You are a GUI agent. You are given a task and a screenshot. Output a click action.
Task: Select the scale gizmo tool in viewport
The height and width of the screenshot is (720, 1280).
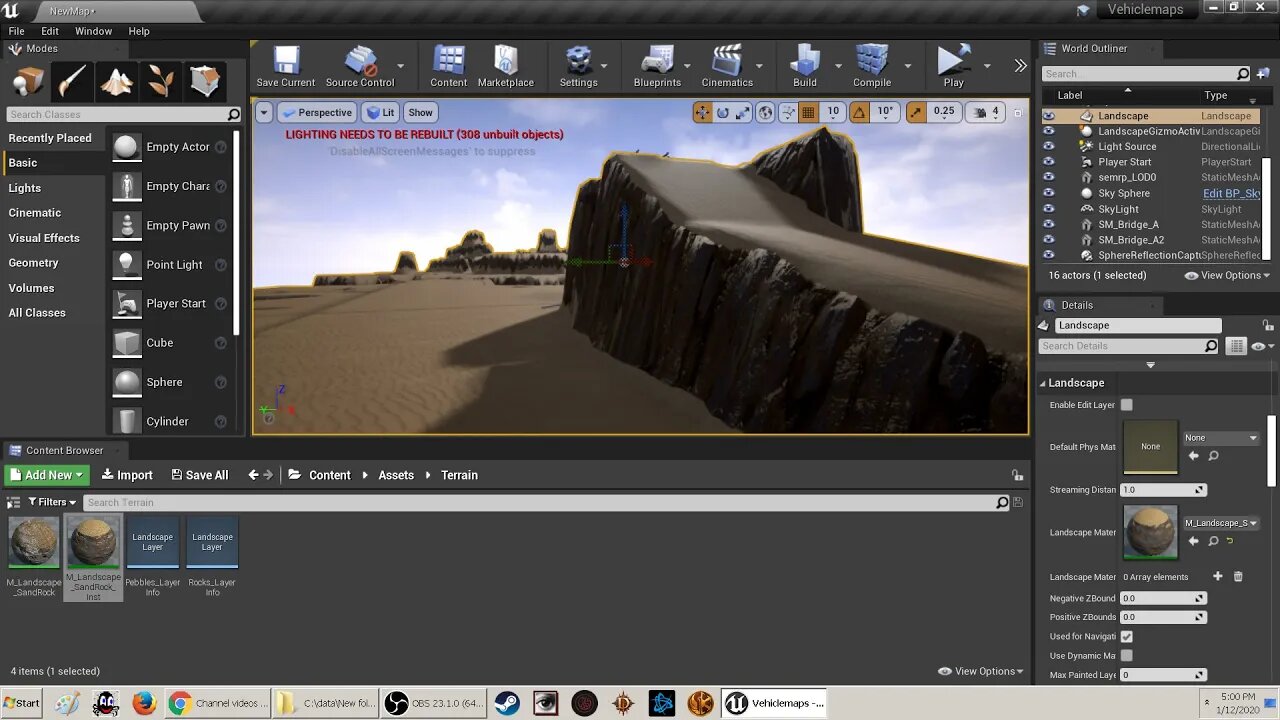[742, 112]
